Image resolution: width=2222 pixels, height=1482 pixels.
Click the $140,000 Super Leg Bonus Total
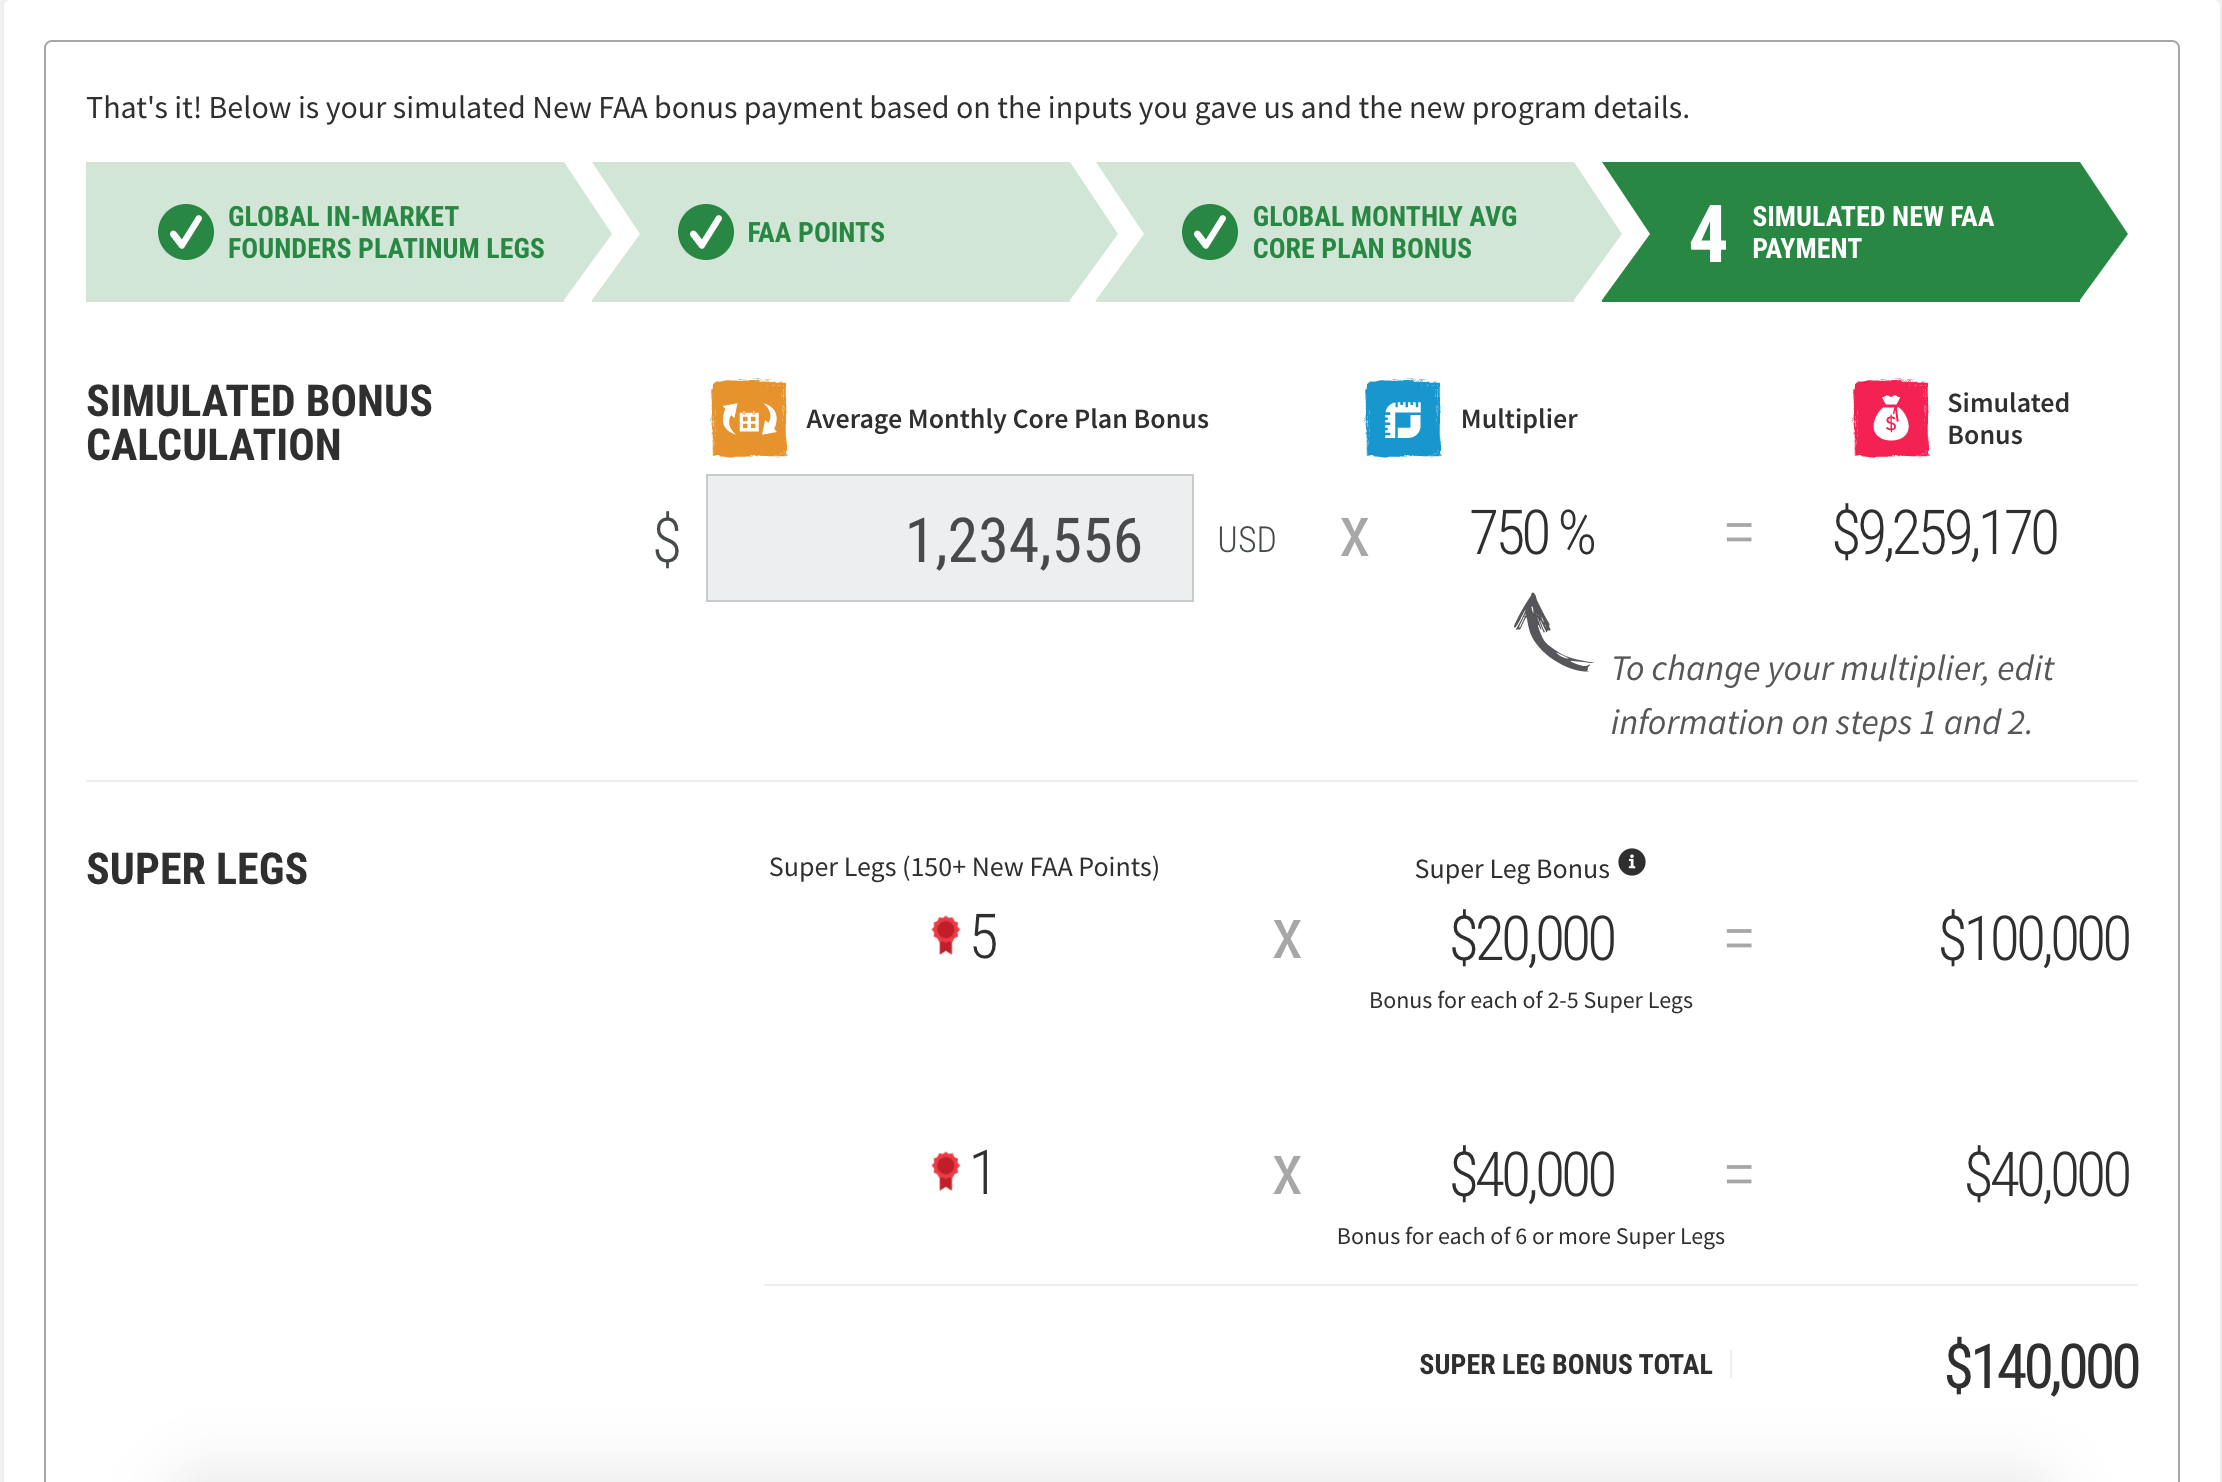(x=2040, y=1366)
